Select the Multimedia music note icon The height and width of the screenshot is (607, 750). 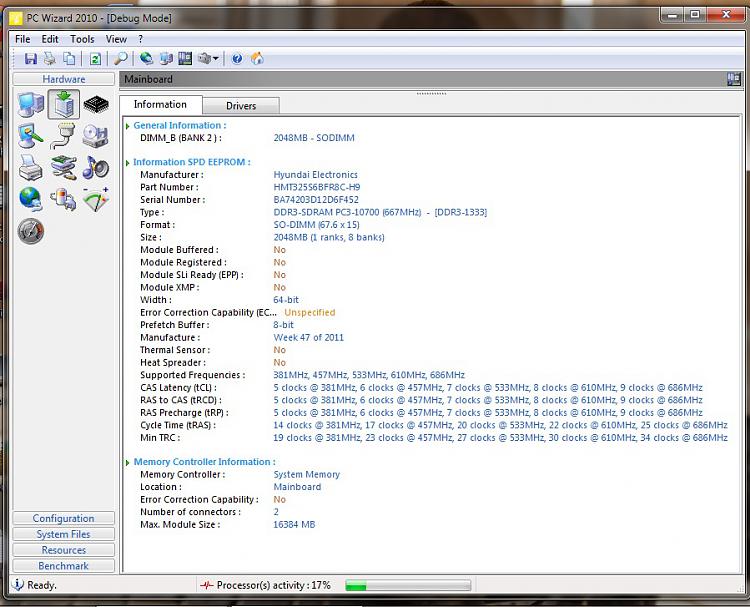(x=96, y=167)
